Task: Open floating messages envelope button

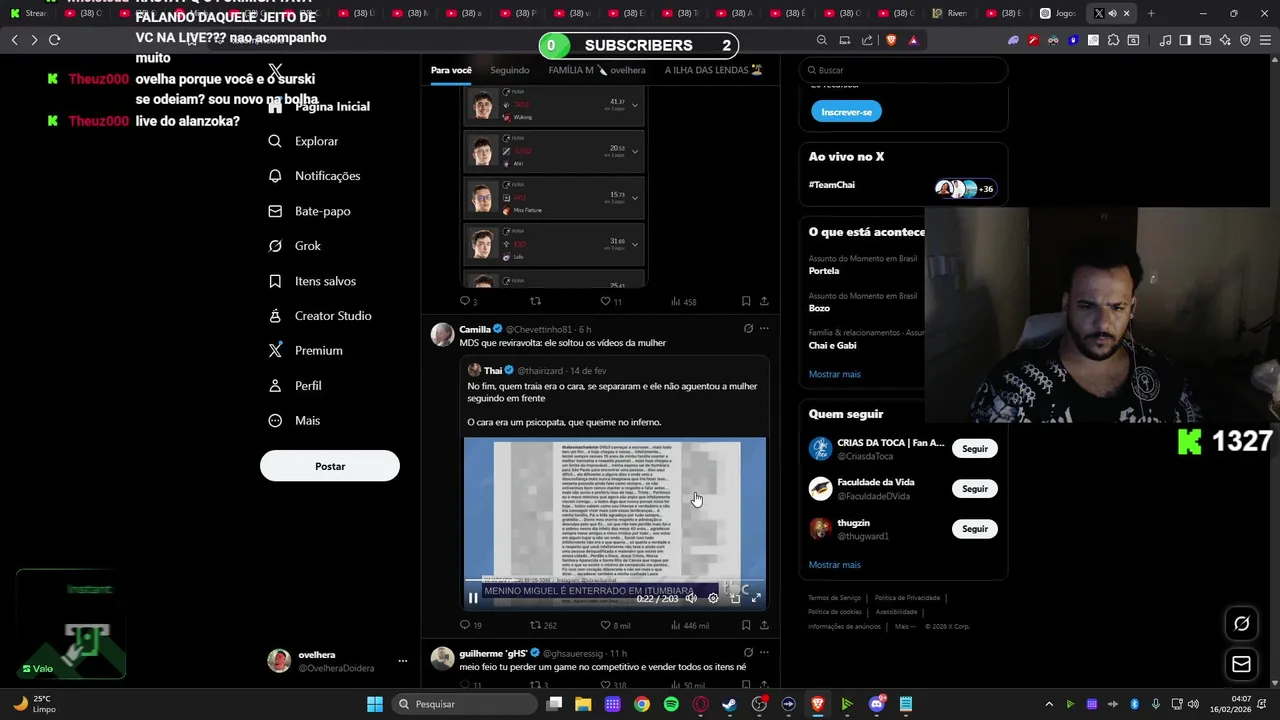Action: tap(1241, 664)
